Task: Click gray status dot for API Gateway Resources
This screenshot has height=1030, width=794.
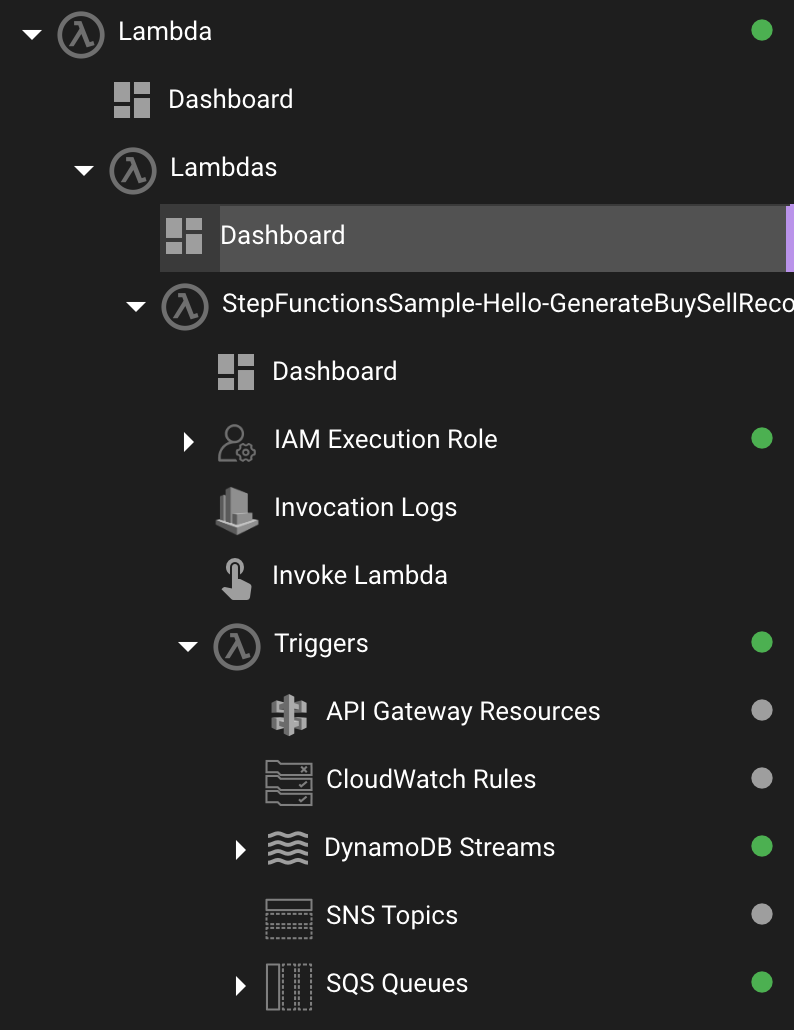Action: [762, 710]
